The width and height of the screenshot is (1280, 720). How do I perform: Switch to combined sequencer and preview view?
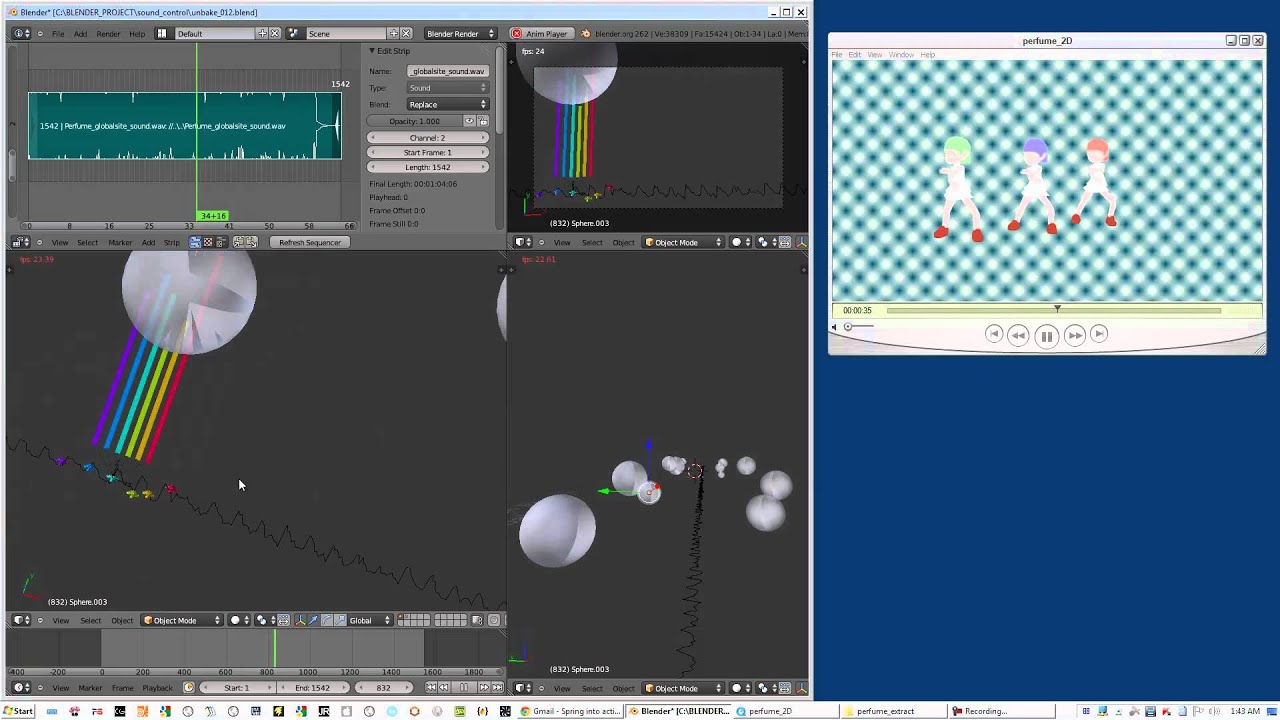(221, 242)
